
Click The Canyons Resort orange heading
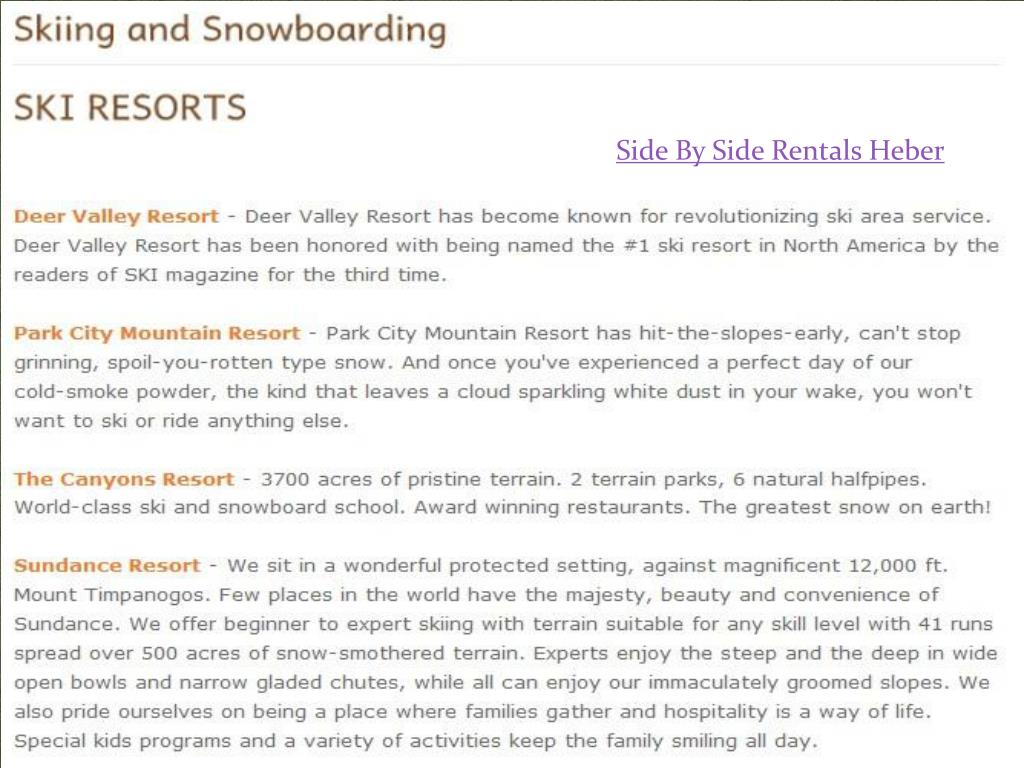click(124, 479)
